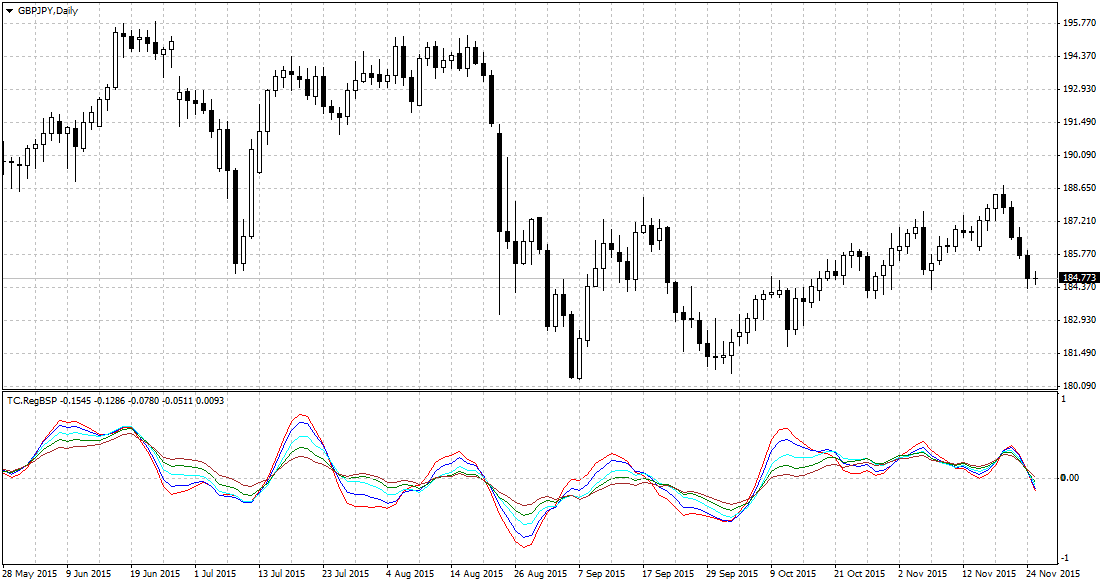Click the 12 Nov 2015 date label
This screenshot has width=1100, height=582.
pyautogui.click(x=989, y=574)
